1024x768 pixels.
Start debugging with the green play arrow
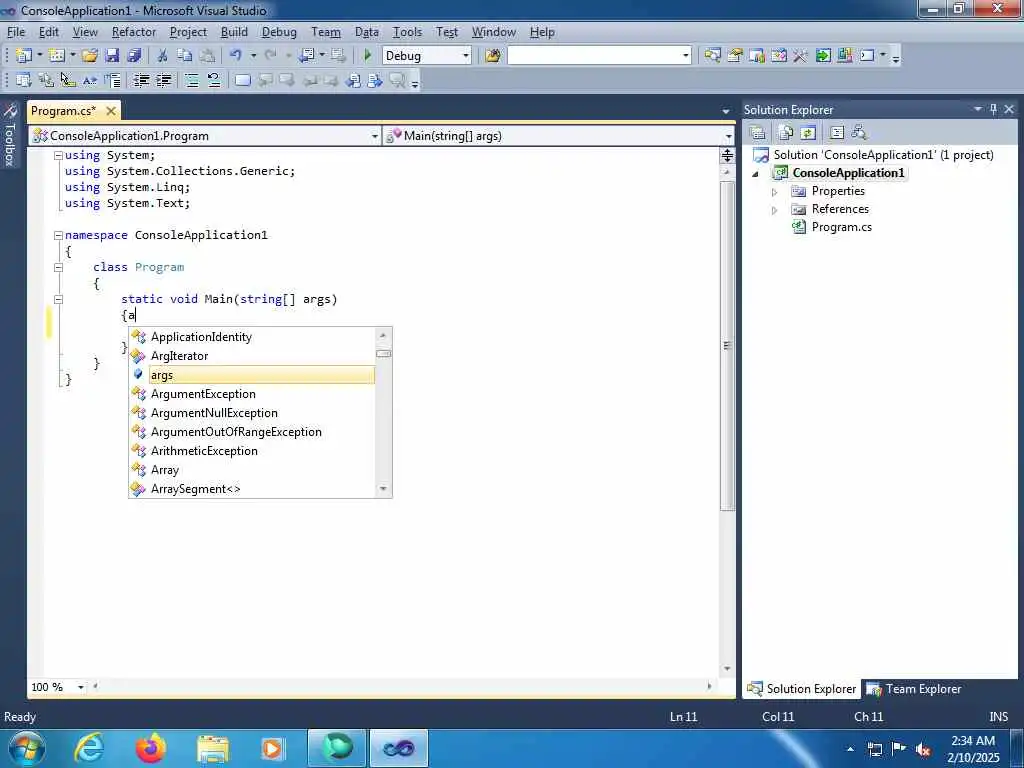[367, 56]
